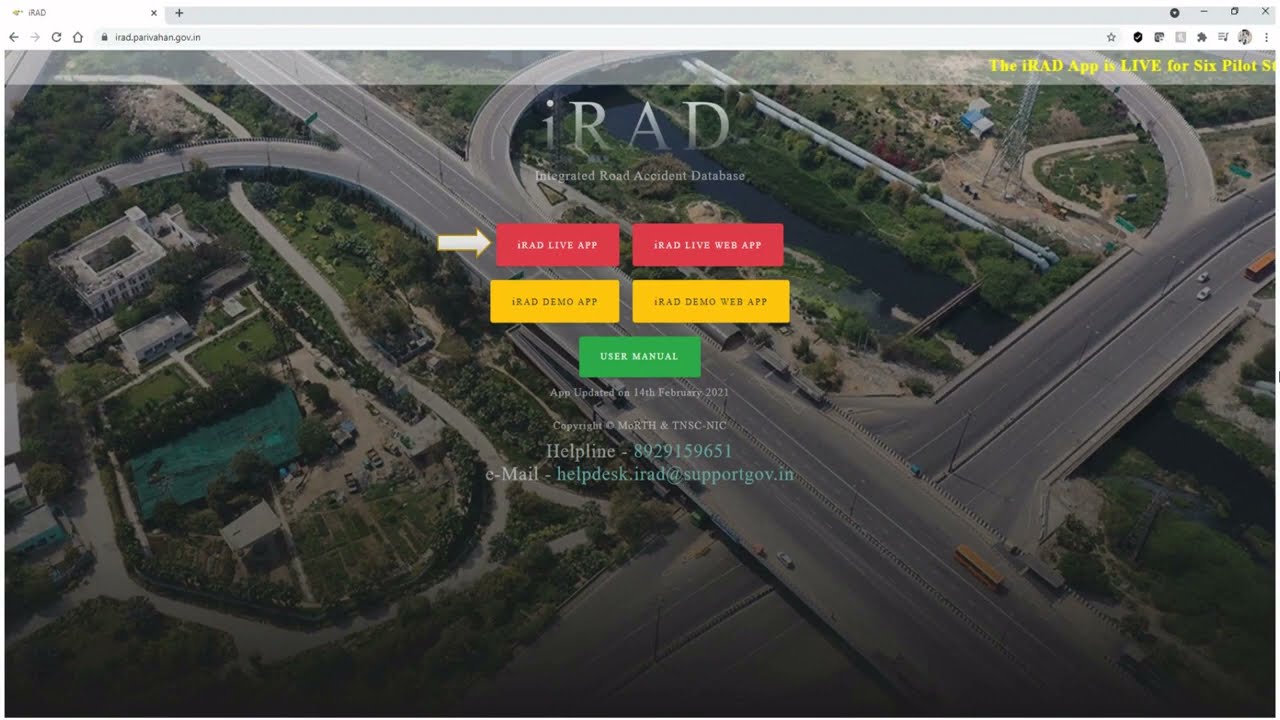
Task: Click the helpline number 8929159651
Action: 683,451
